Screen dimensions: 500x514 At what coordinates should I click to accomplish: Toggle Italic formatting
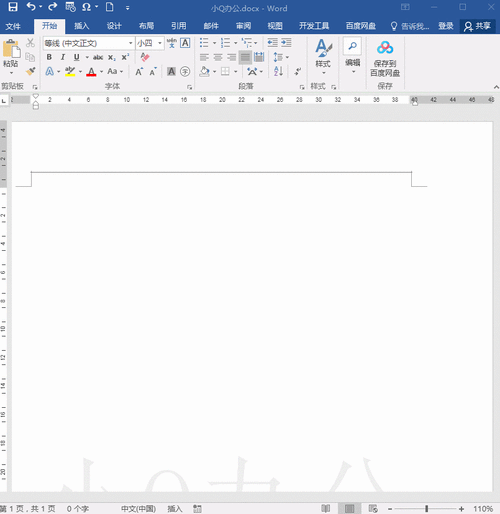click(x=63, y=57)
